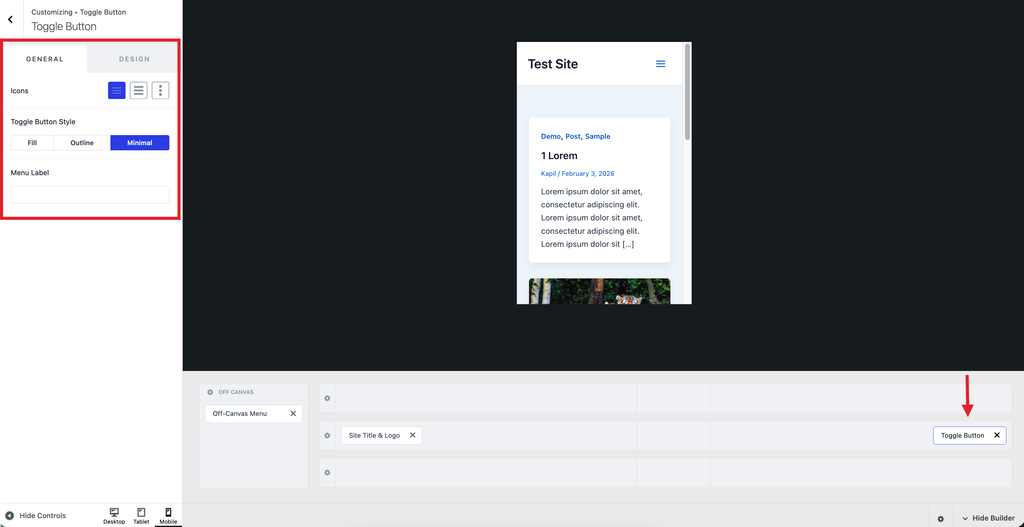The image size is (1024, 527).
Task: Open the Sample category link
Action: click(598, 136)
